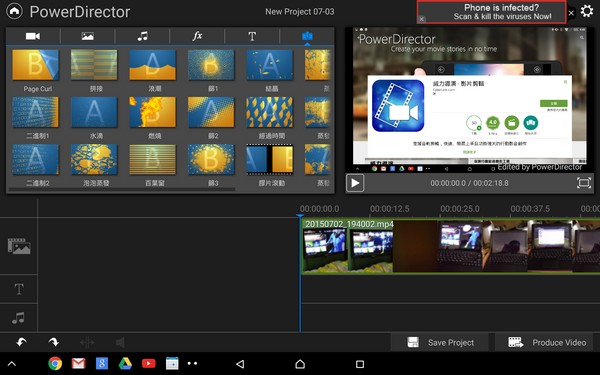This screenshot has width=600, height=375.
Task: Tap the preview video image
Action: 470,99
